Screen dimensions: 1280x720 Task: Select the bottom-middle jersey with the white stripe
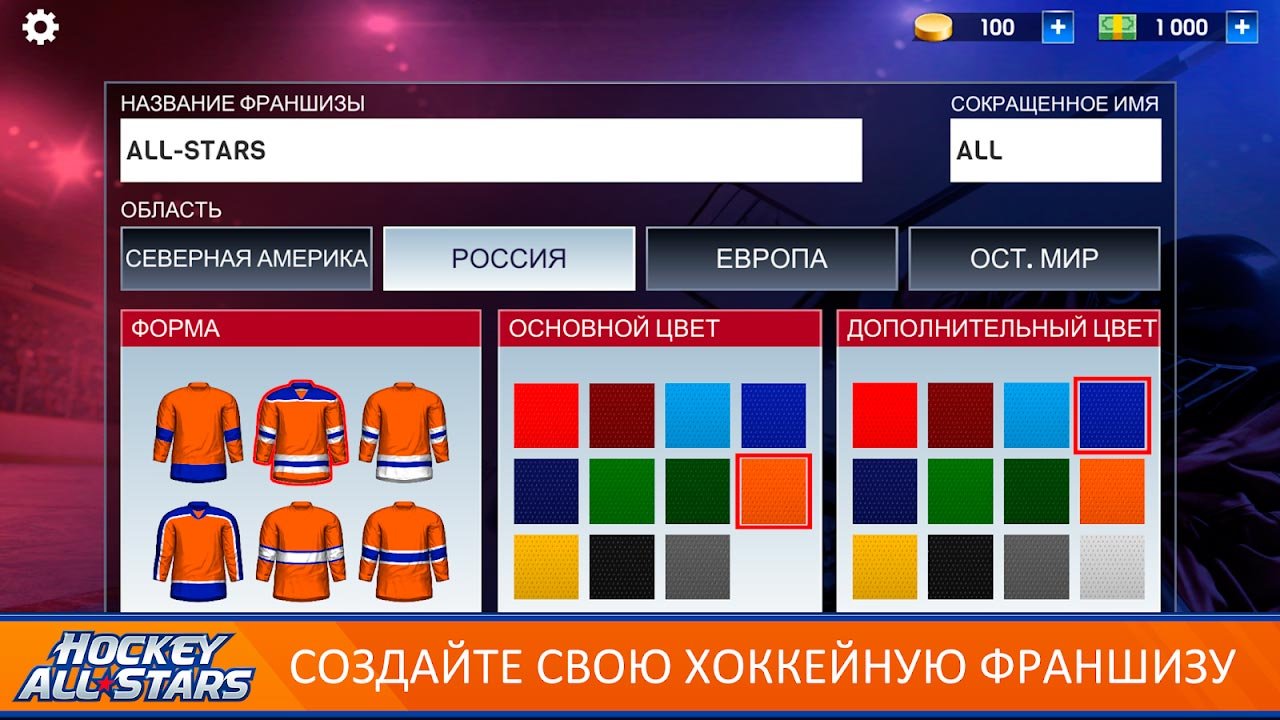pyautogui.click(x=300, y=550)
